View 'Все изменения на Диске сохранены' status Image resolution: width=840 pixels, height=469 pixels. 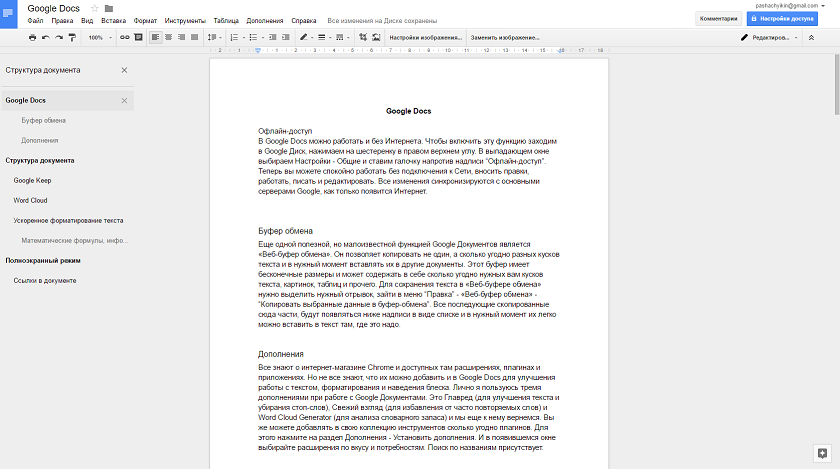point(382,21)
